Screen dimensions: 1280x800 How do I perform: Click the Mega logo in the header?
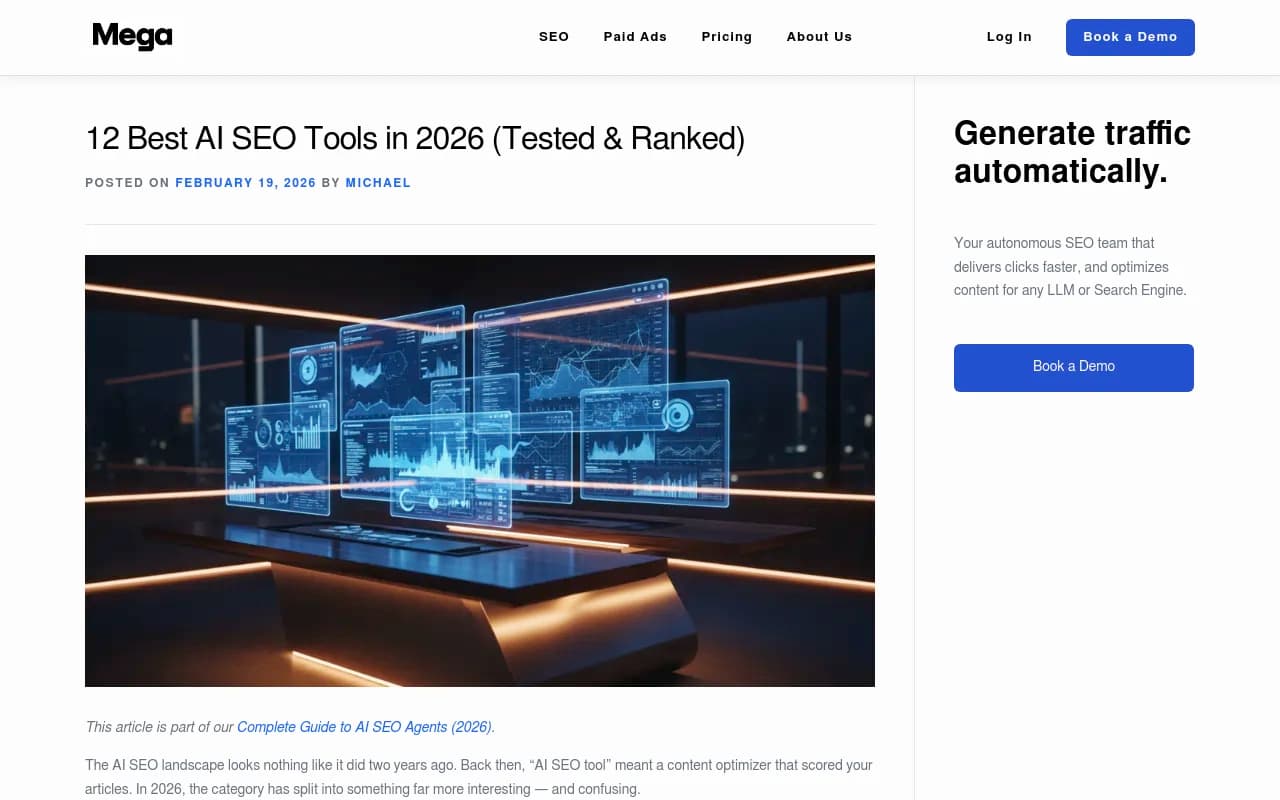tap(132, 36)
